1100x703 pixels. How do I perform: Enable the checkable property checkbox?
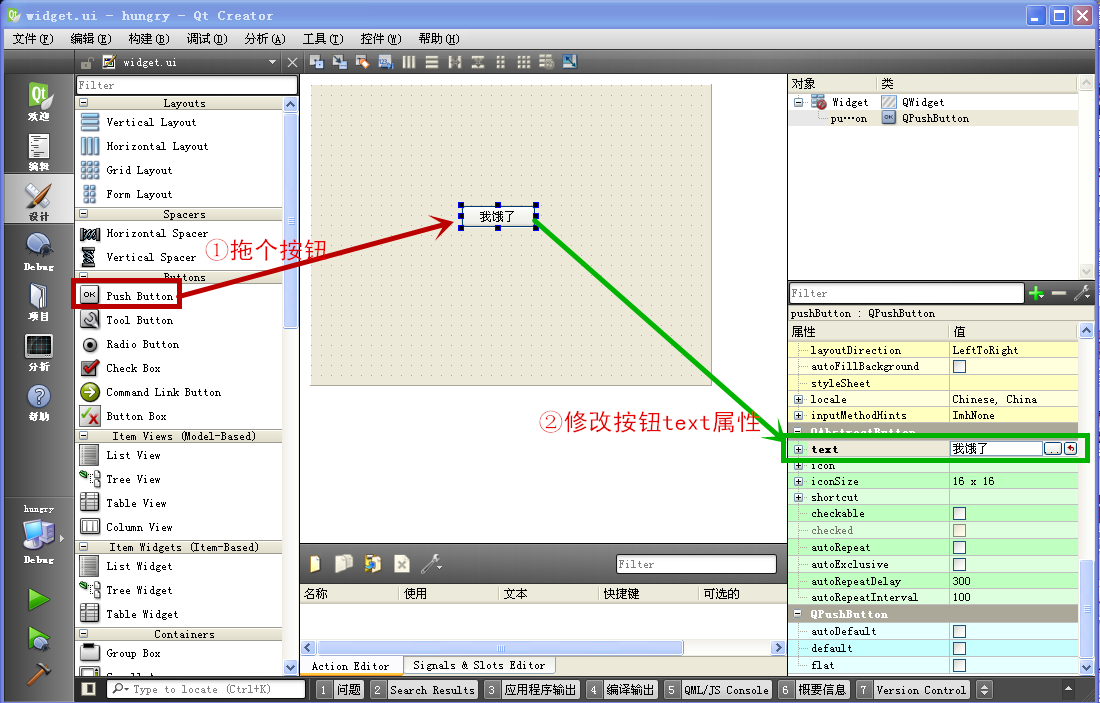959,514
